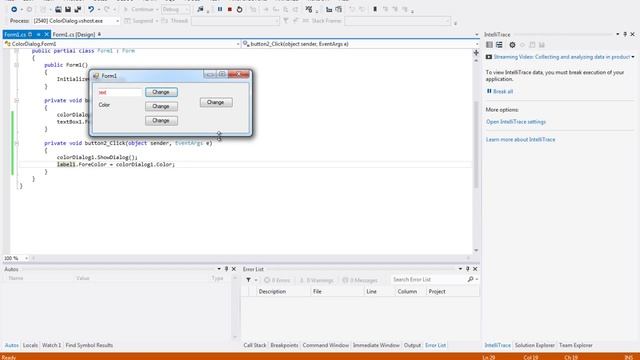Undo the last edit via the toolbar
The width and height of the screenshot is (640, 360).
point(91,9)
